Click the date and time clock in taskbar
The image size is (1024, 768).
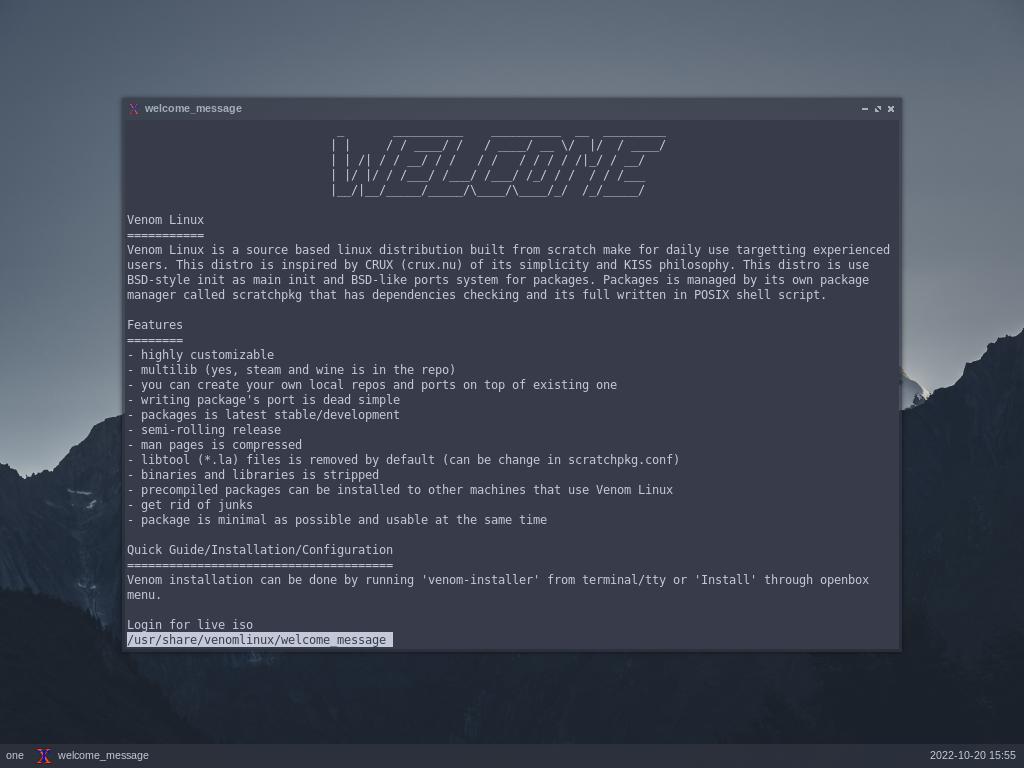click(x=972, y=756)
